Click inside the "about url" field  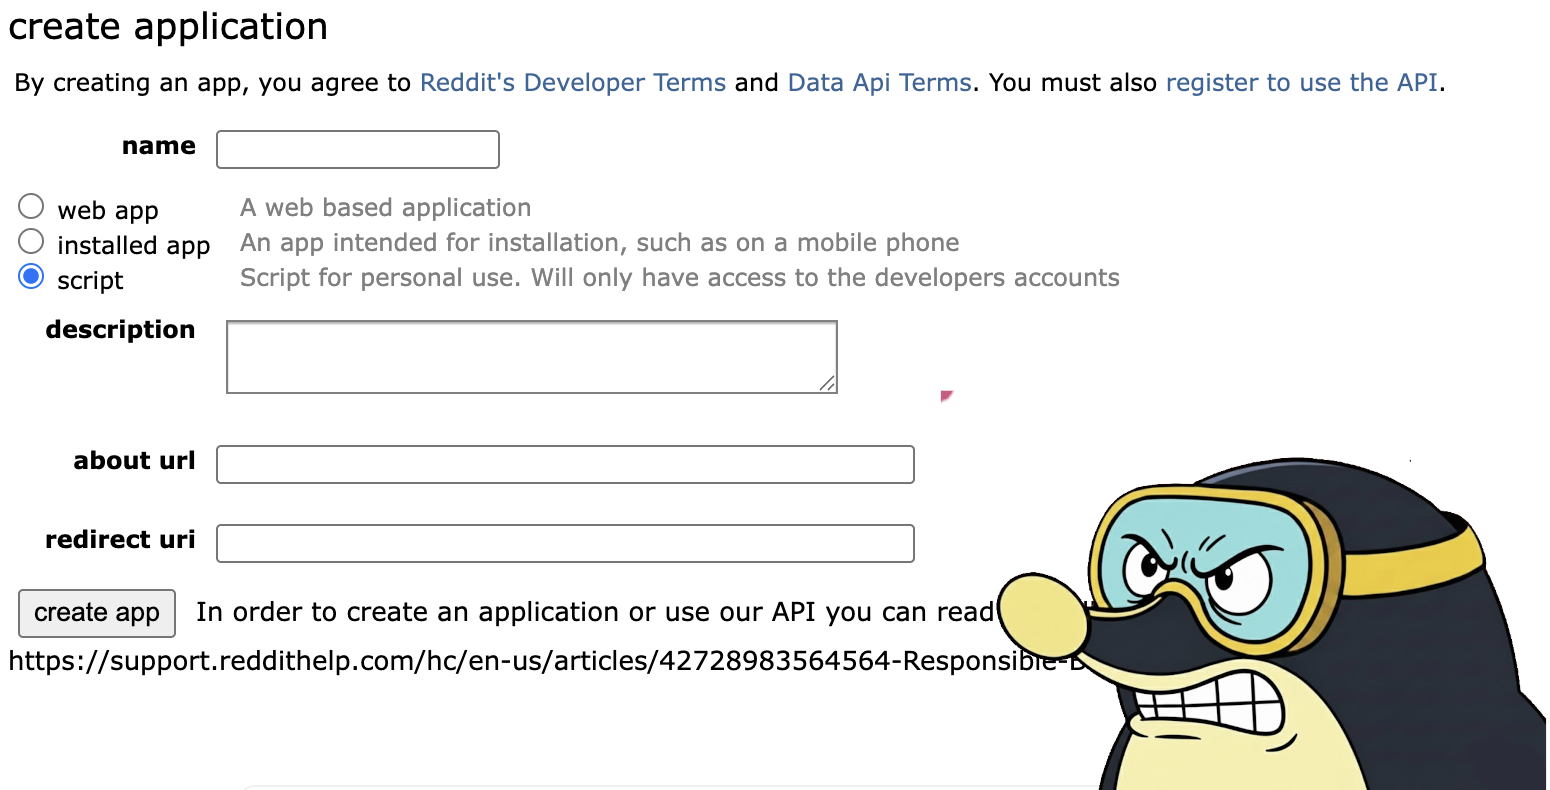point(564,464)
